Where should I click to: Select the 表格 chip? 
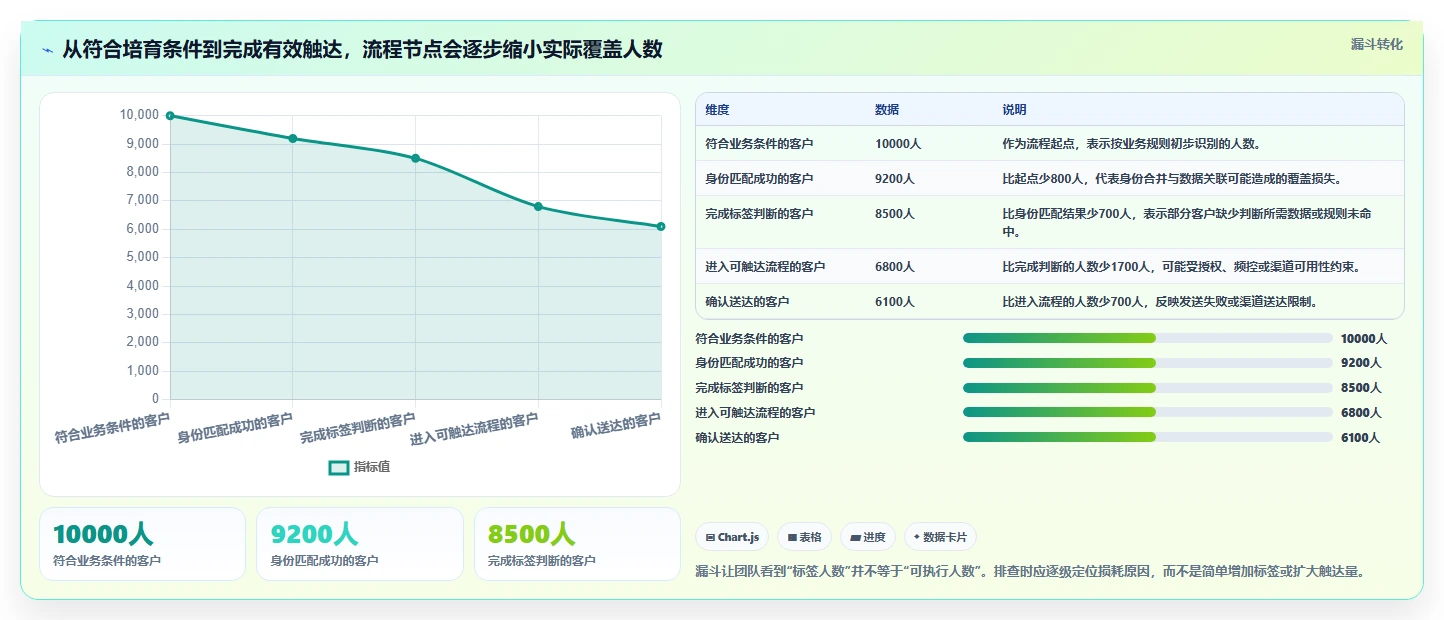[x=805, y=537]
